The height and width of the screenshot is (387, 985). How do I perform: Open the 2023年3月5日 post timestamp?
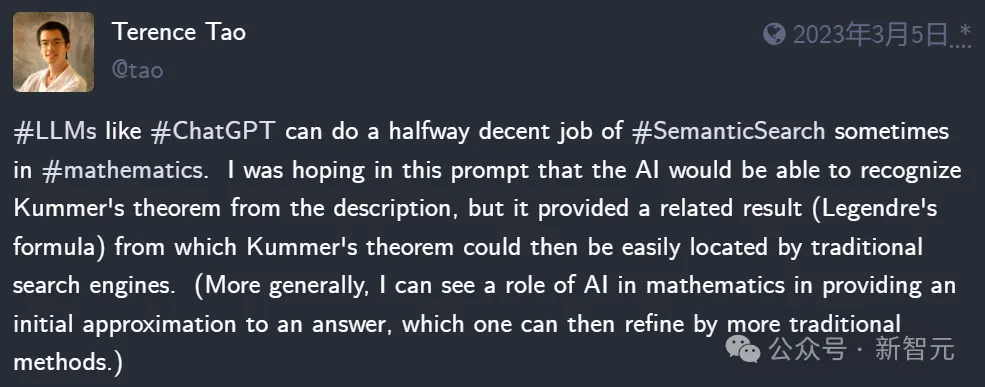point(869,35)
